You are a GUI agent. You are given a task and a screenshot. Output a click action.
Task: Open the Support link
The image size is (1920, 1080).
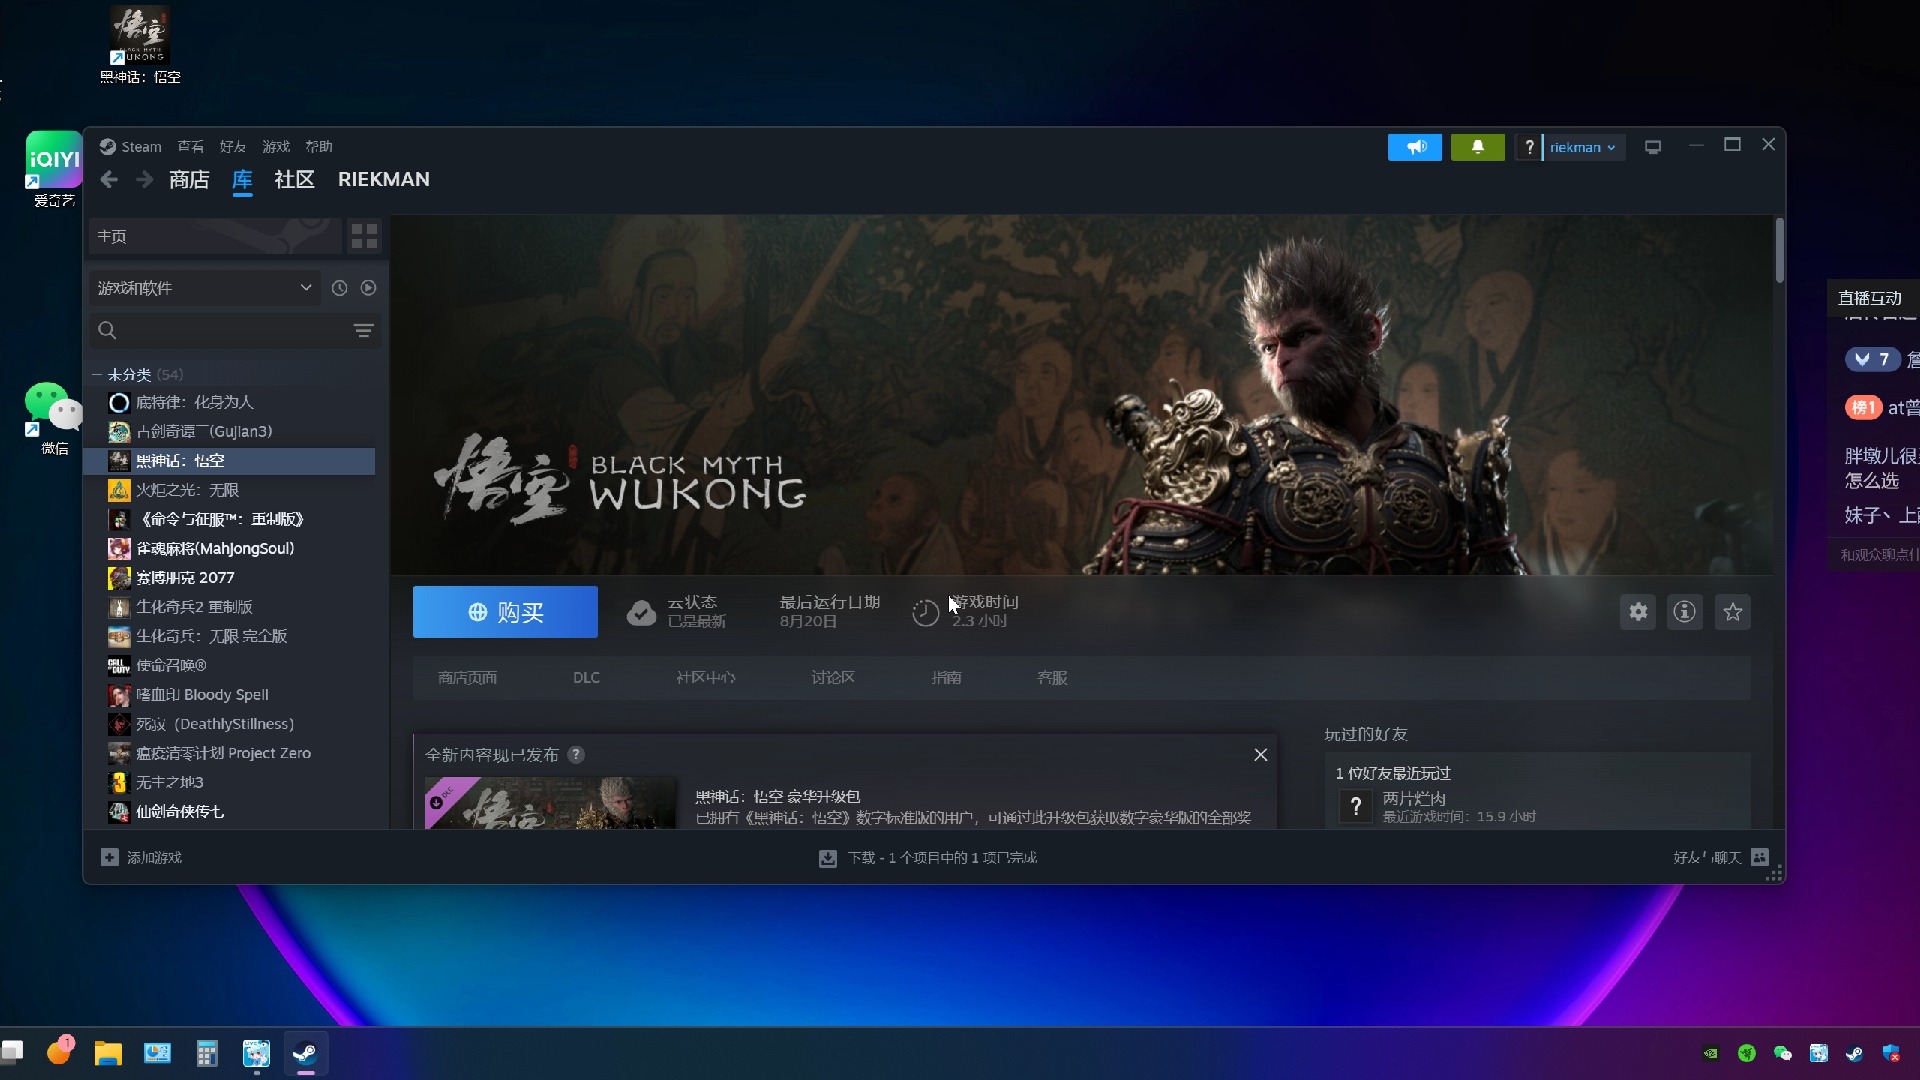click(x=1052, y=678)
